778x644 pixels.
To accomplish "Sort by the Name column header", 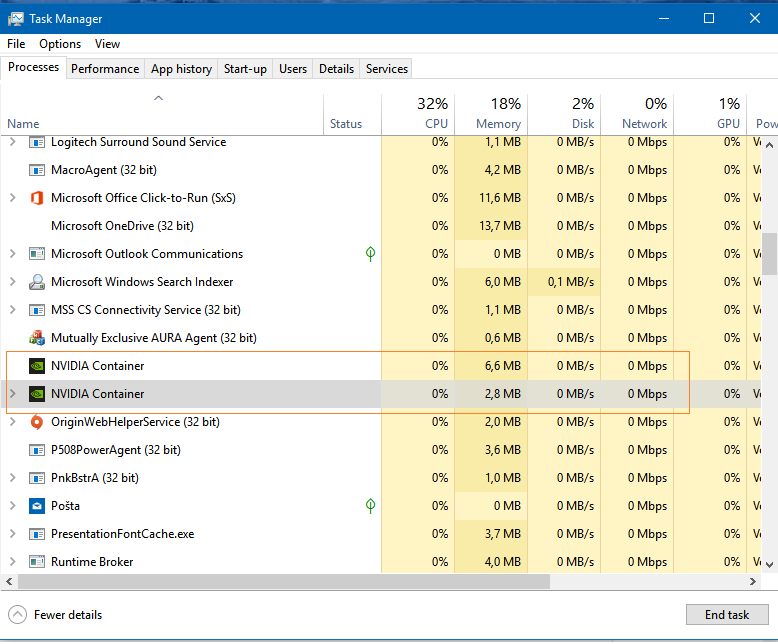I will click(162, 114).
